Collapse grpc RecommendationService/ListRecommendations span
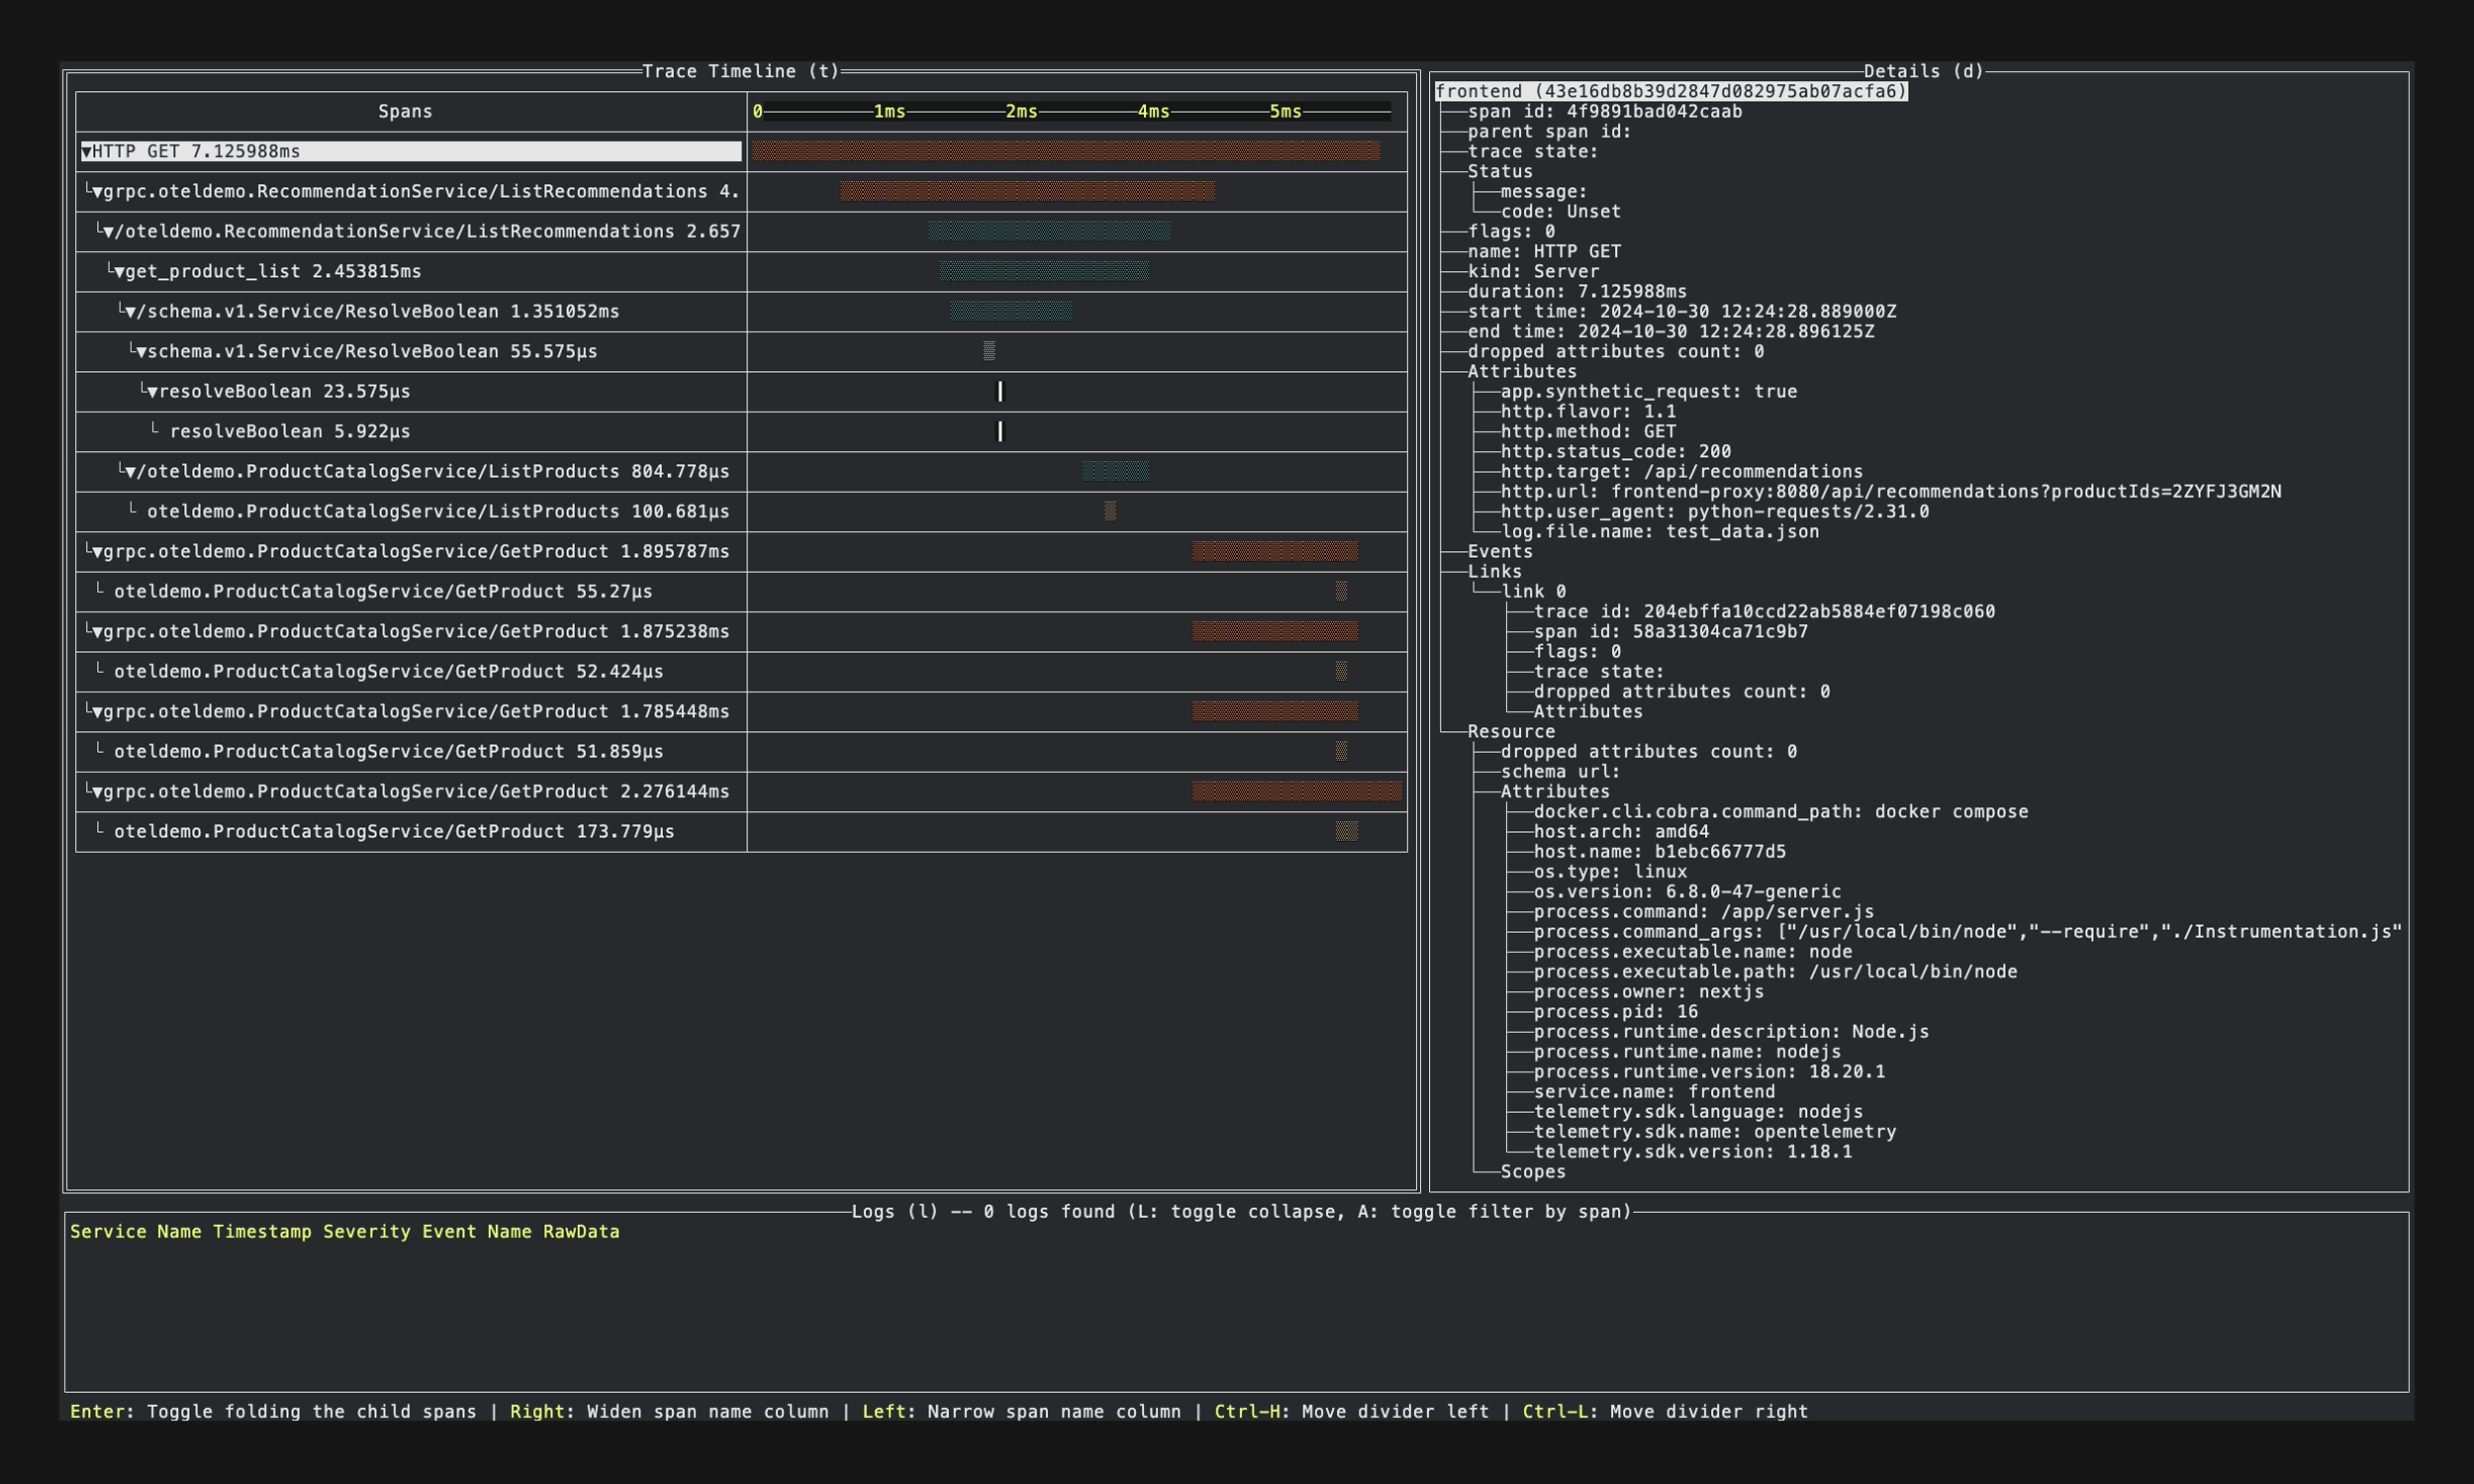This screenshot has width=2474, height=1484. click(x=98, y=192)
